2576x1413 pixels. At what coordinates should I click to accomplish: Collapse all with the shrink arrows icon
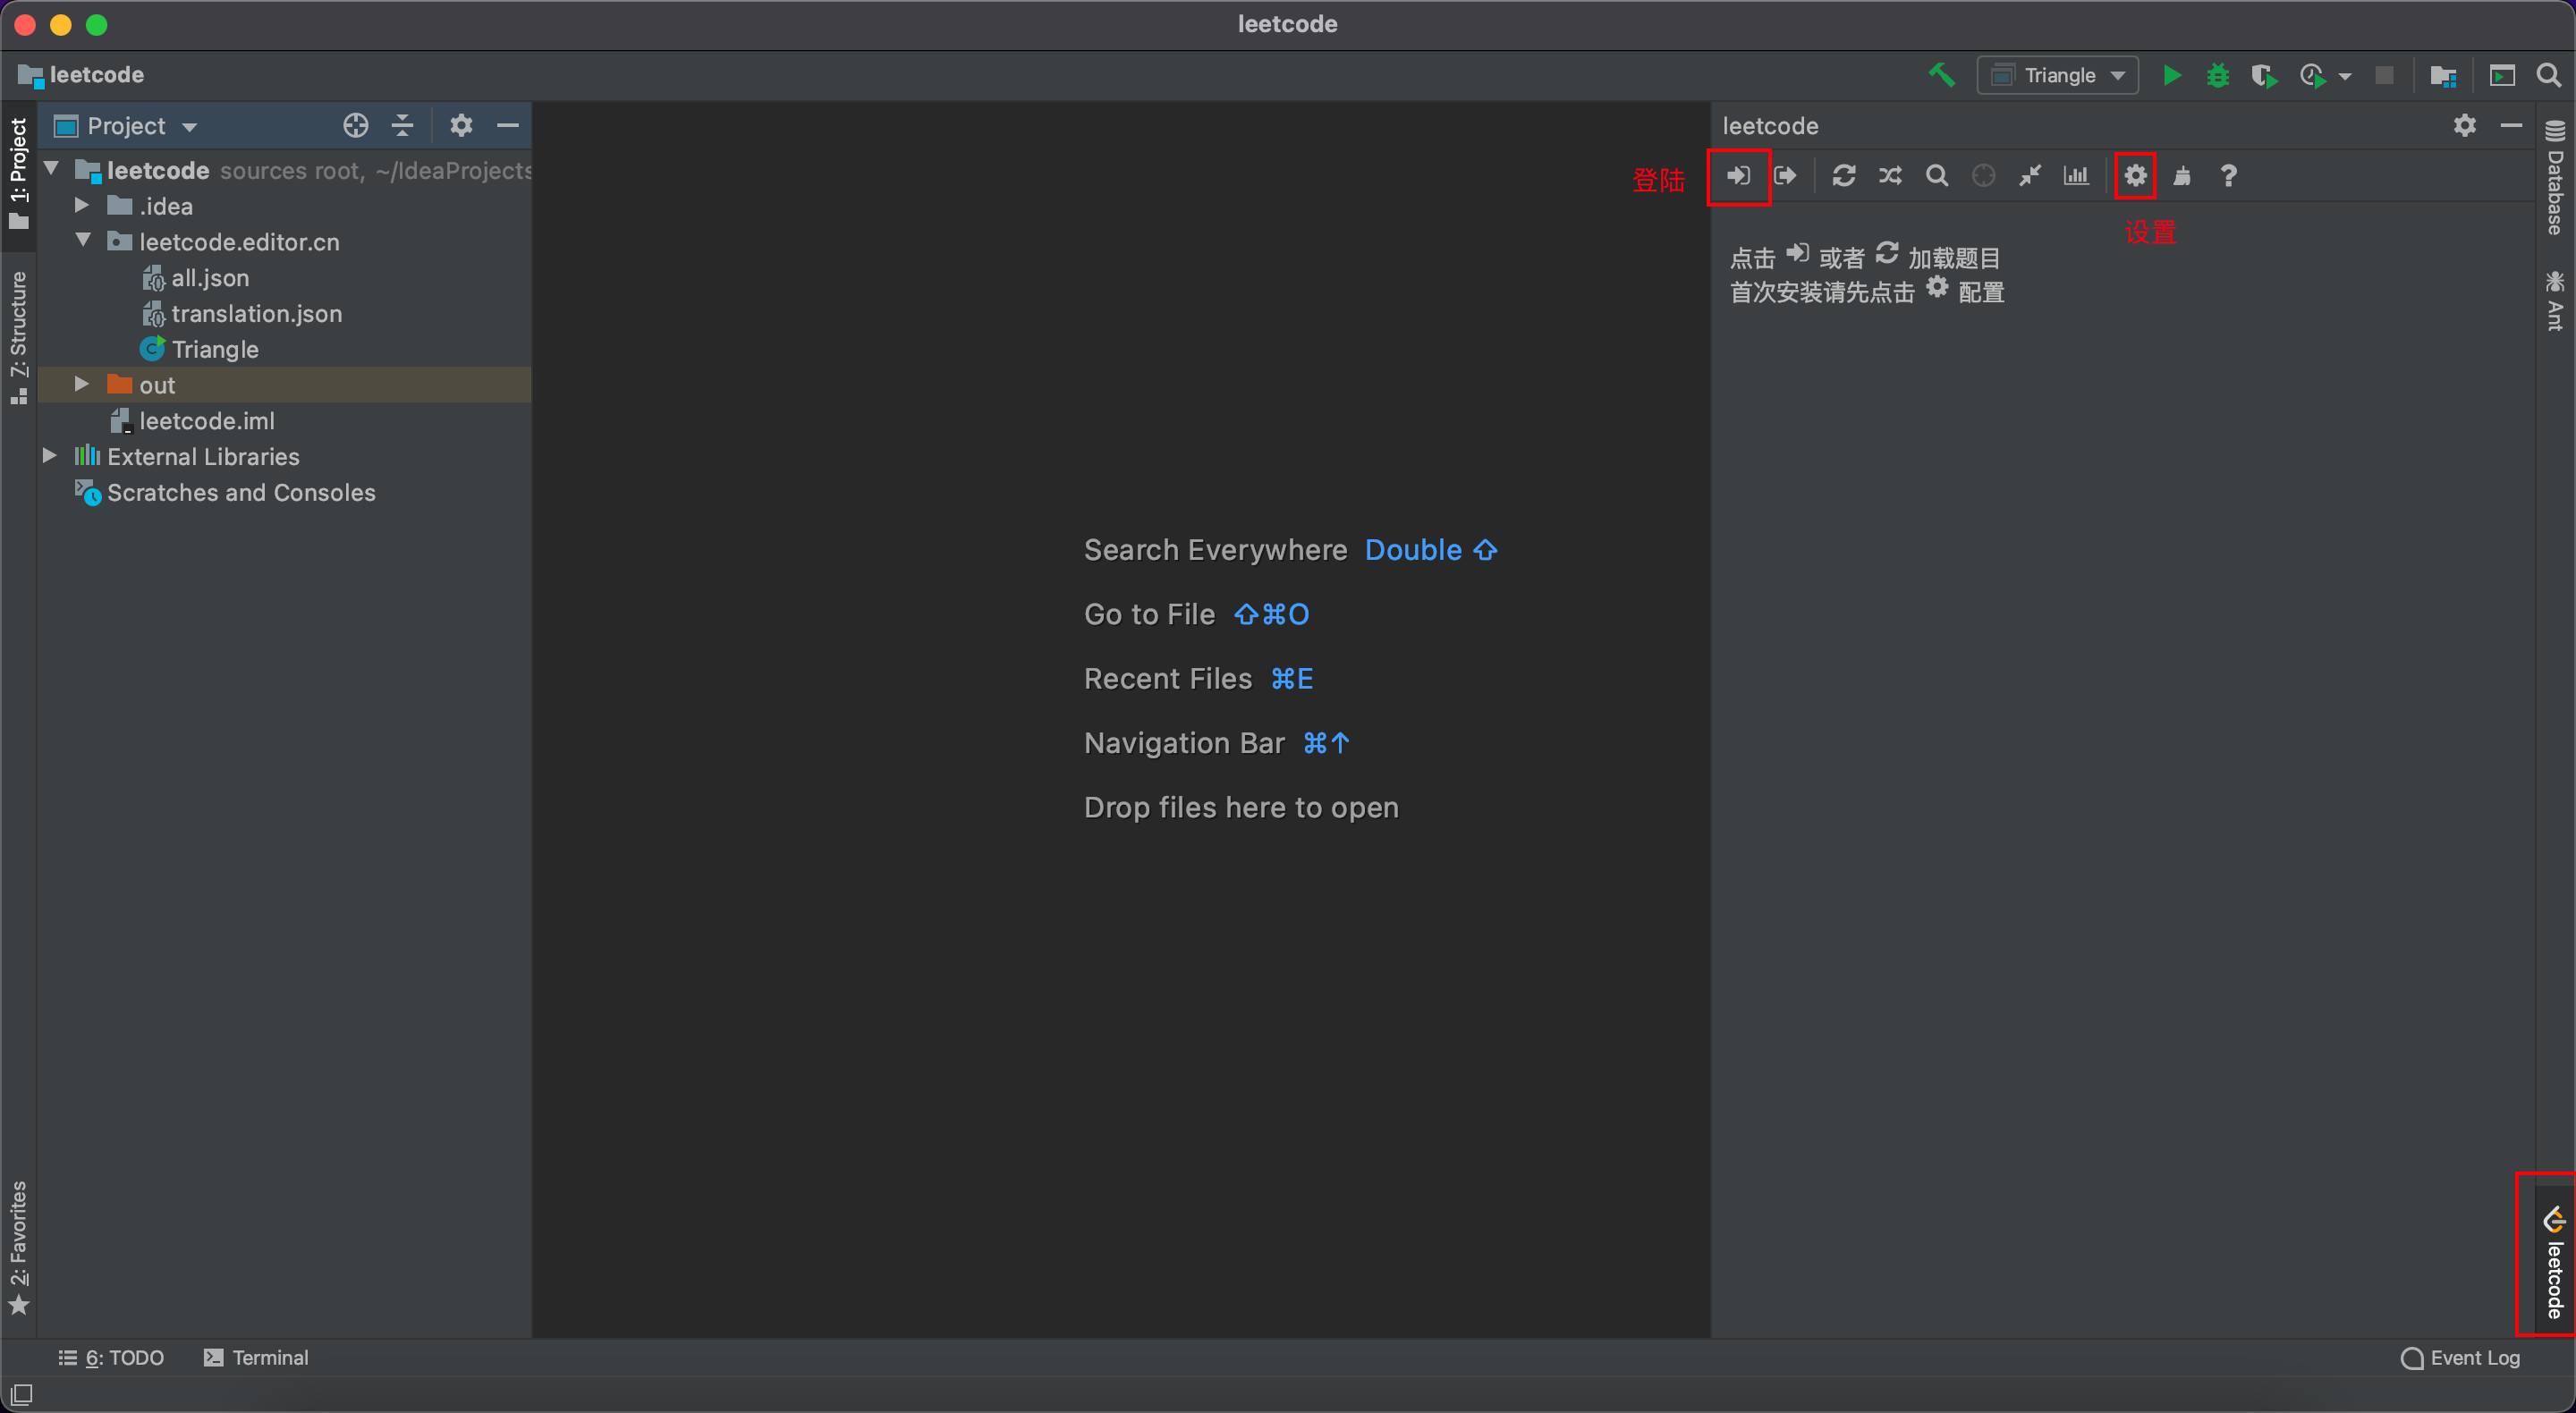click(x=2029, y=176)
